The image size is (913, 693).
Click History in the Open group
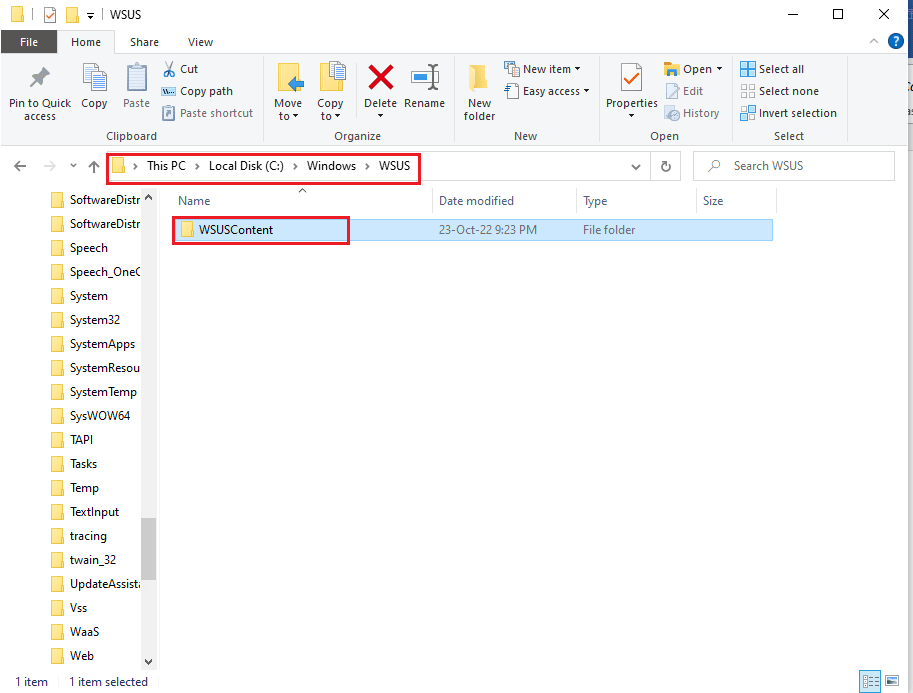(692, 113)
